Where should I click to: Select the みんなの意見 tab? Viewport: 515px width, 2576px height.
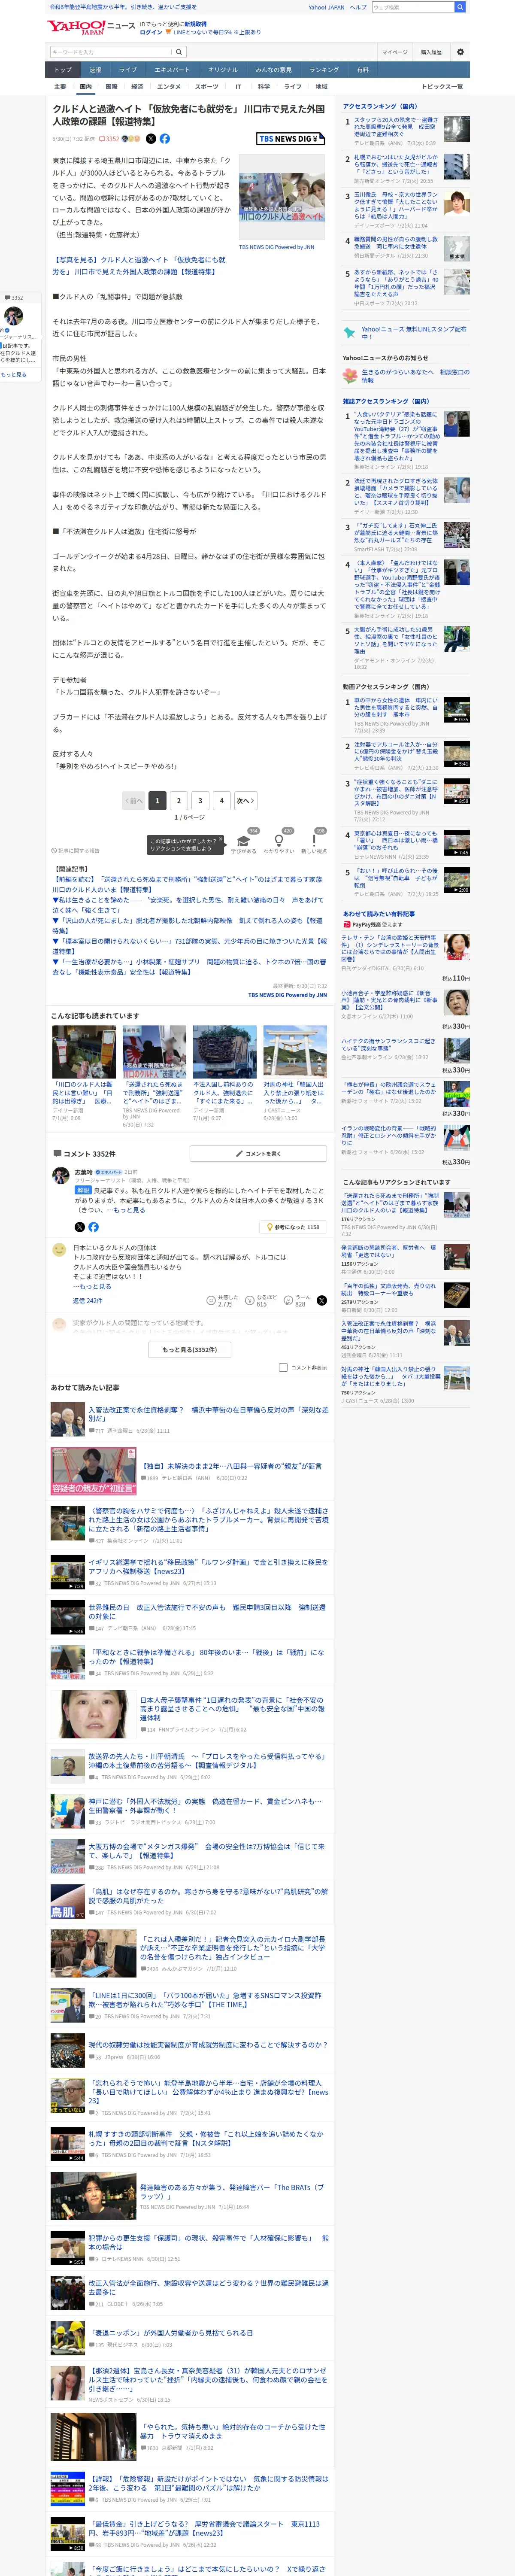click(x=273, y=70)
